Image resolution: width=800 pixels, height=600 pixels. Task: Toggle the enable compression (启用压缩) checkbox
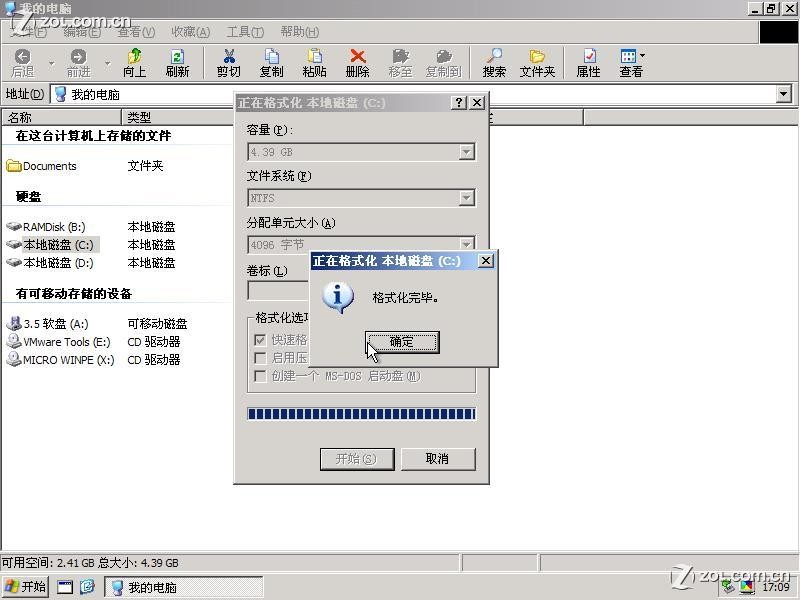click(x=260, y=358)
